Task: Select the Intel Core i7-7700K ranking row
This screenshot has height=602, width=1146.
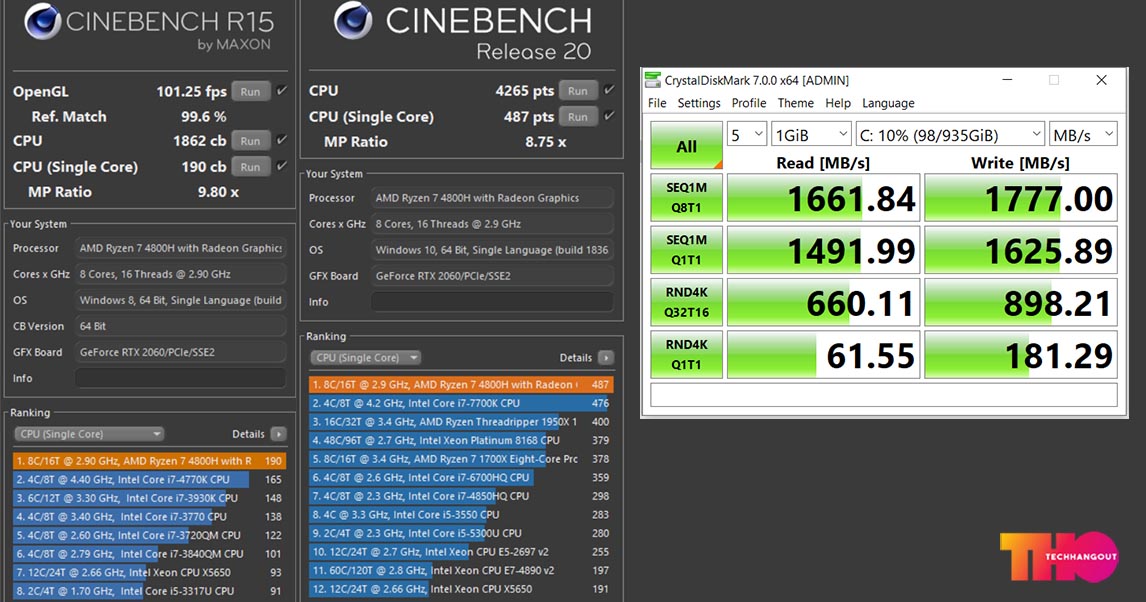Action: click(461, 403)
